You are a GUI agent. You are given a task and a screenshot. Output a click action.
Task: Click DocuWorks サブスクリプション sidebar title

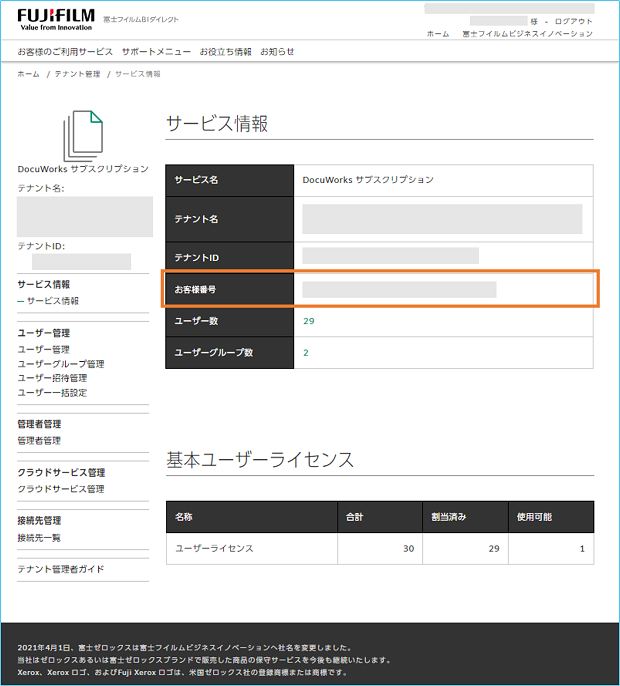(x=83, y=169)
